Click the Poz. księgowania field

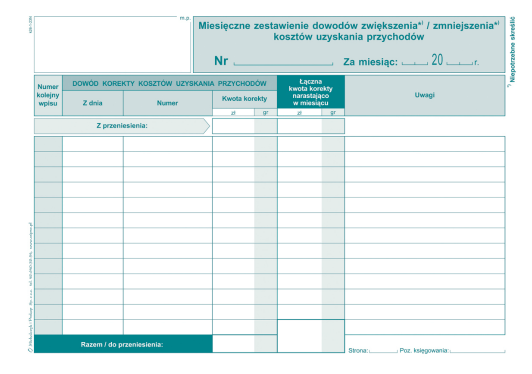click(478, 350)
